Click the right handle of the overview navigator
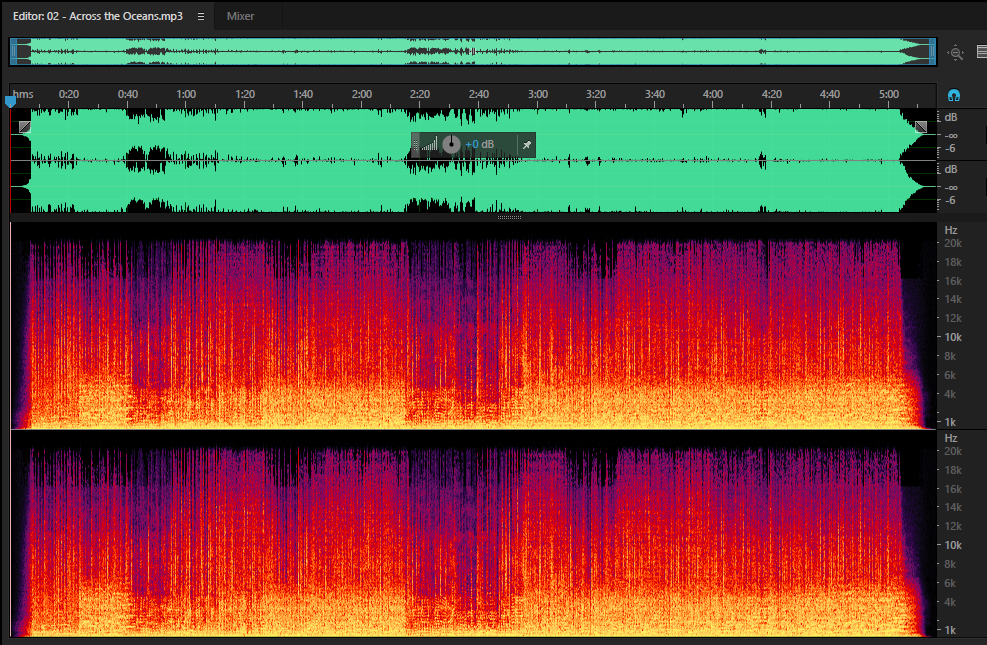Screen dimensions: 987x645 point(932,52)
